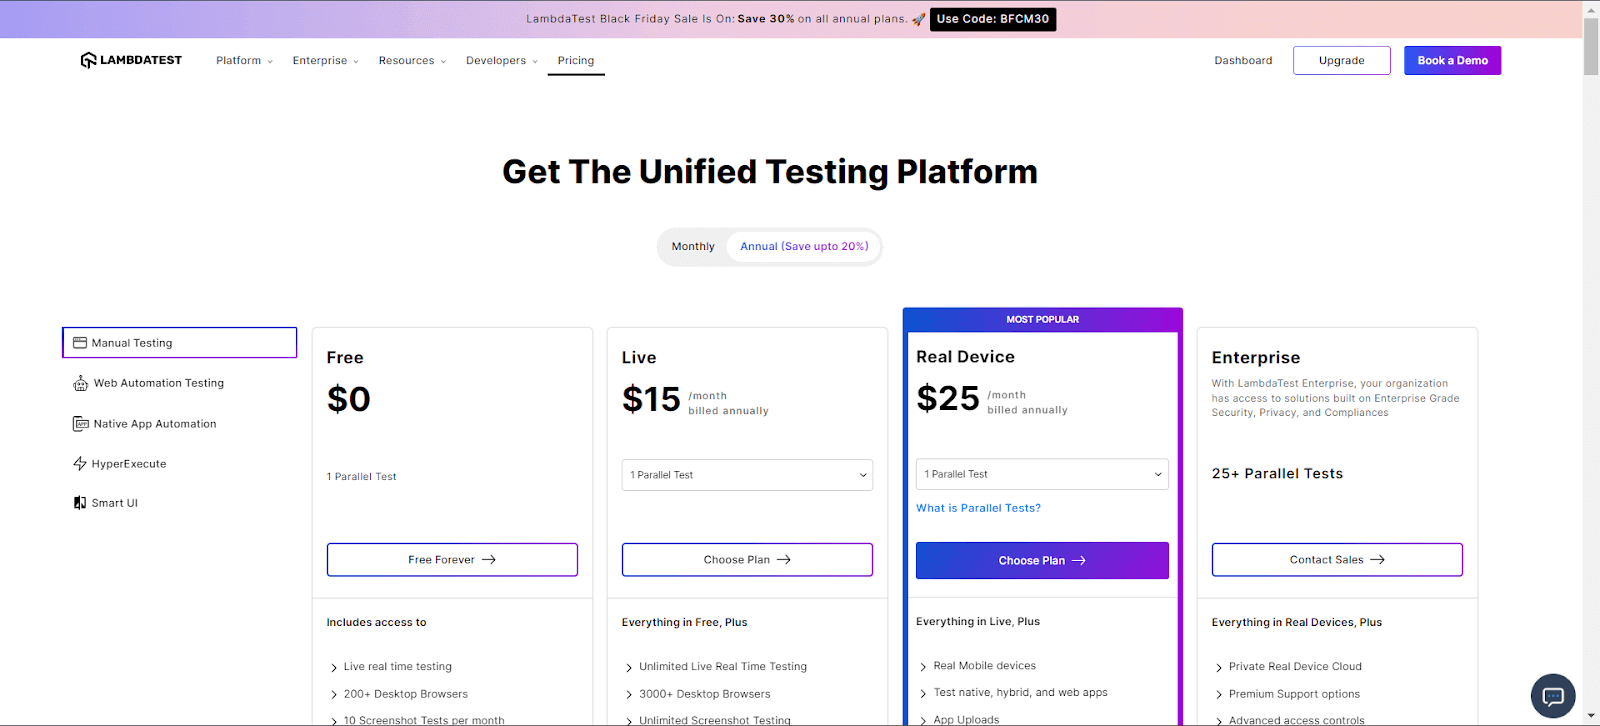Select the Manual Testing sidebar icon

(80, 343)
